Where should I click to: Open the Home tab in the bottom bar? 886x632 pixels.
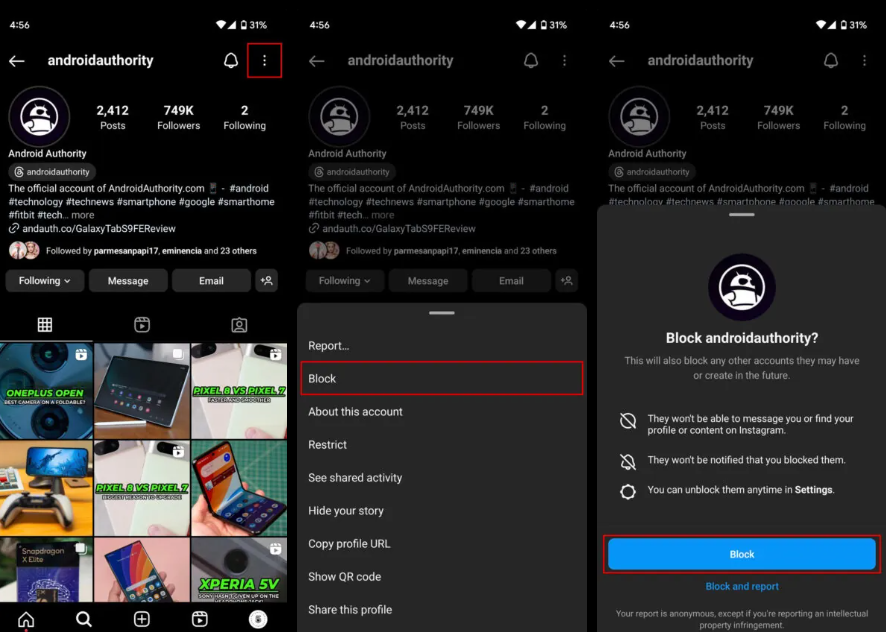(x=26, y=619)
